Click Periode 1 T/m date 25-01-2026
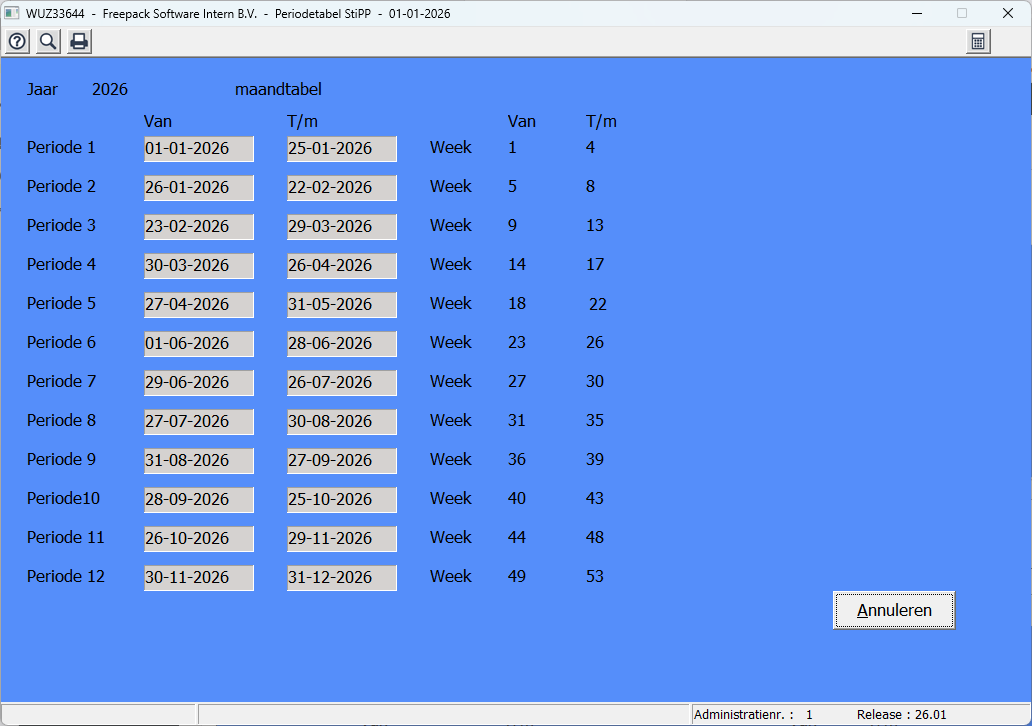Viewport: 1032px width, 726px height. 341,149
